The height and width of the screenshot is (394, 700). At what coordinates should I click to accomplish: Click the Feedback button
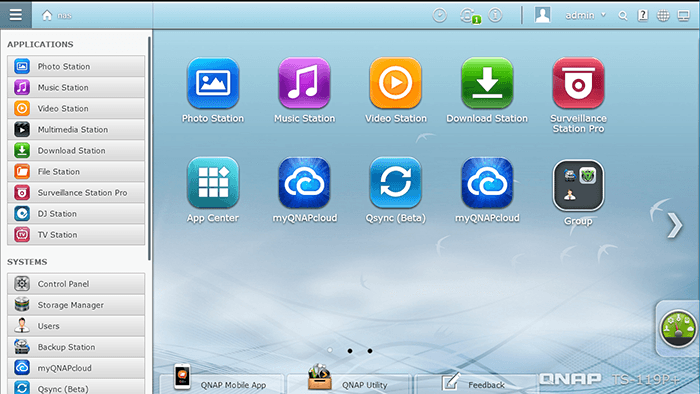pyautogui.click(x=475, y=383)
